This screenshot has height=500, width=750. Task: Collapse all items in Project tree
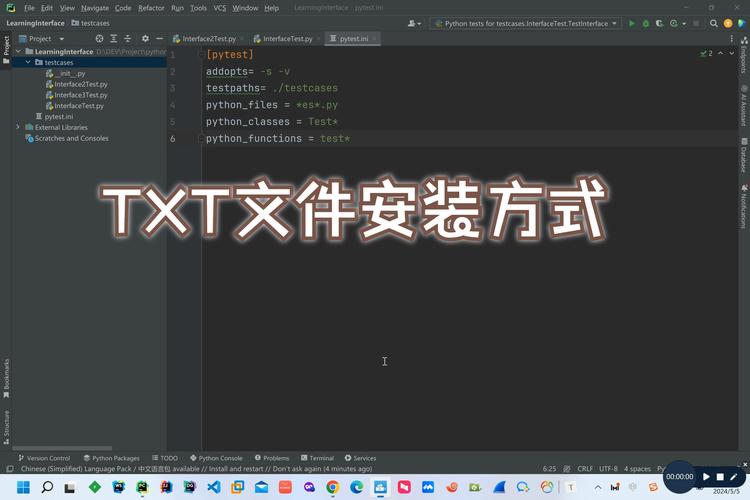[x=126, y=39]
